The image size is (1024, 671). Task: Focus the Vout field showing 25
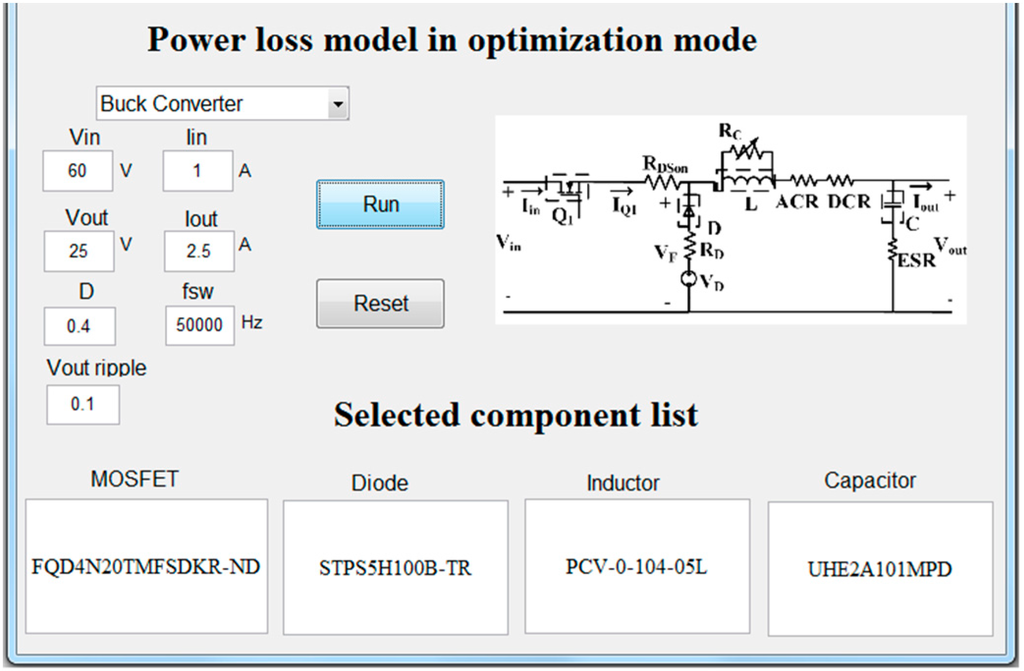[78, 251]
